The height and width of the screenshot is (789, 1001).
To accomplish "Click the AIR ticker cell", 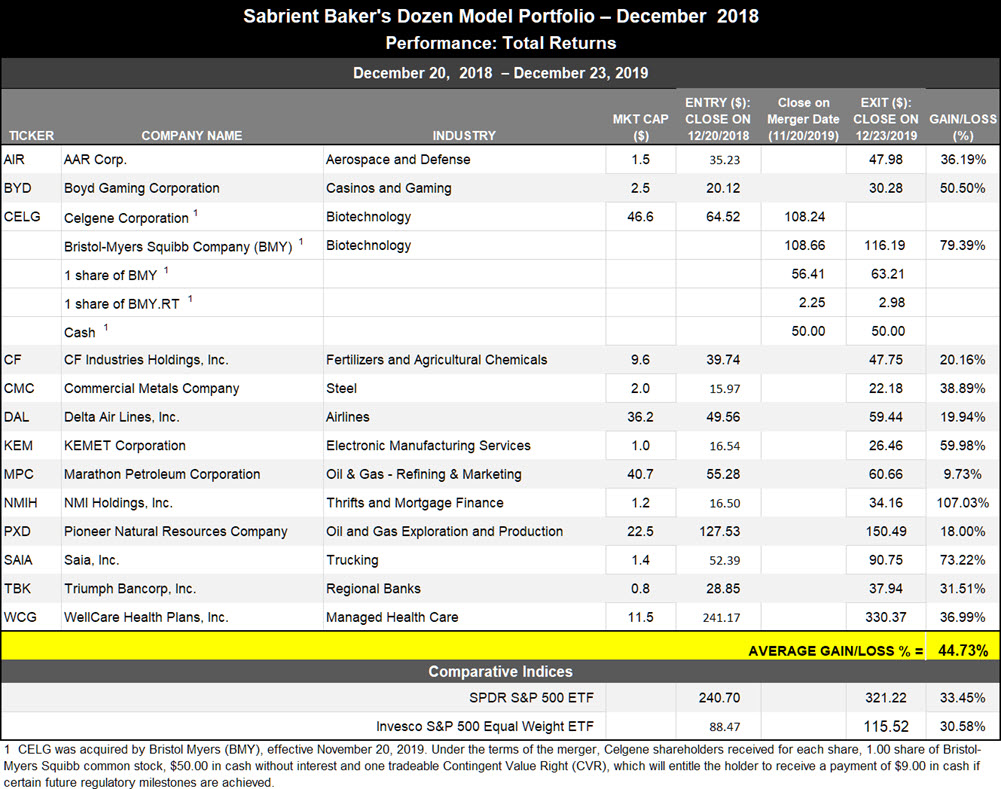I will [x=14, y=160].
